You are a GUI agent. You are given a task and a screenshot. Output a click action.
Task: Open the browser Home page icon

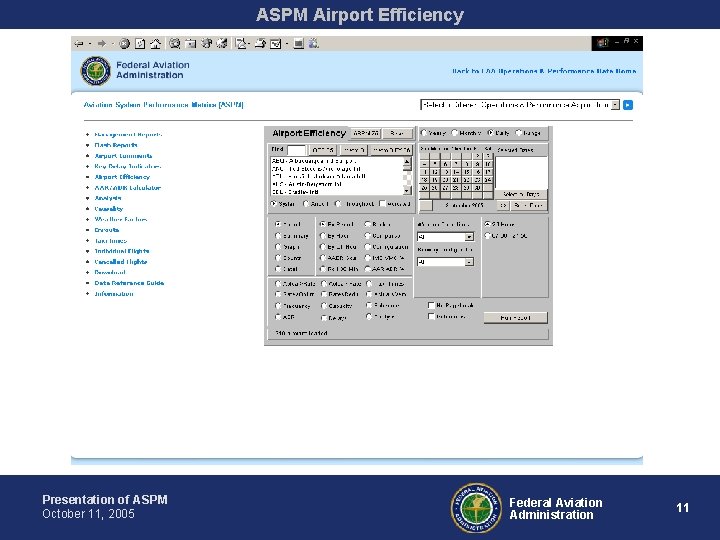coord(156,44)
